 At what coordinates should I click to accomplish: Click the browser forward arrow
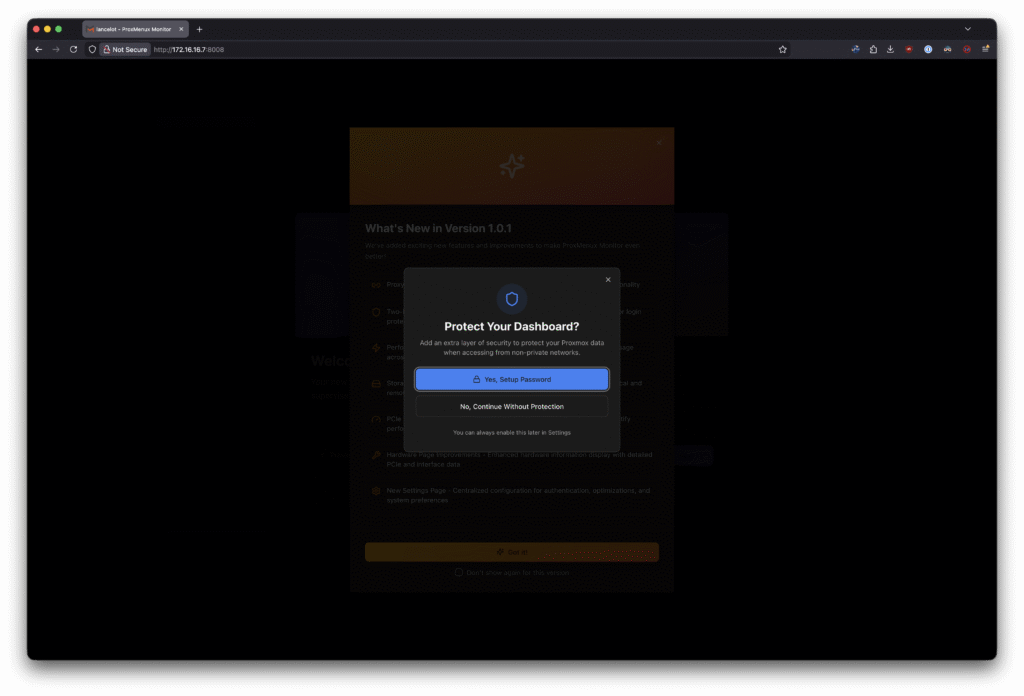point(56,49)
